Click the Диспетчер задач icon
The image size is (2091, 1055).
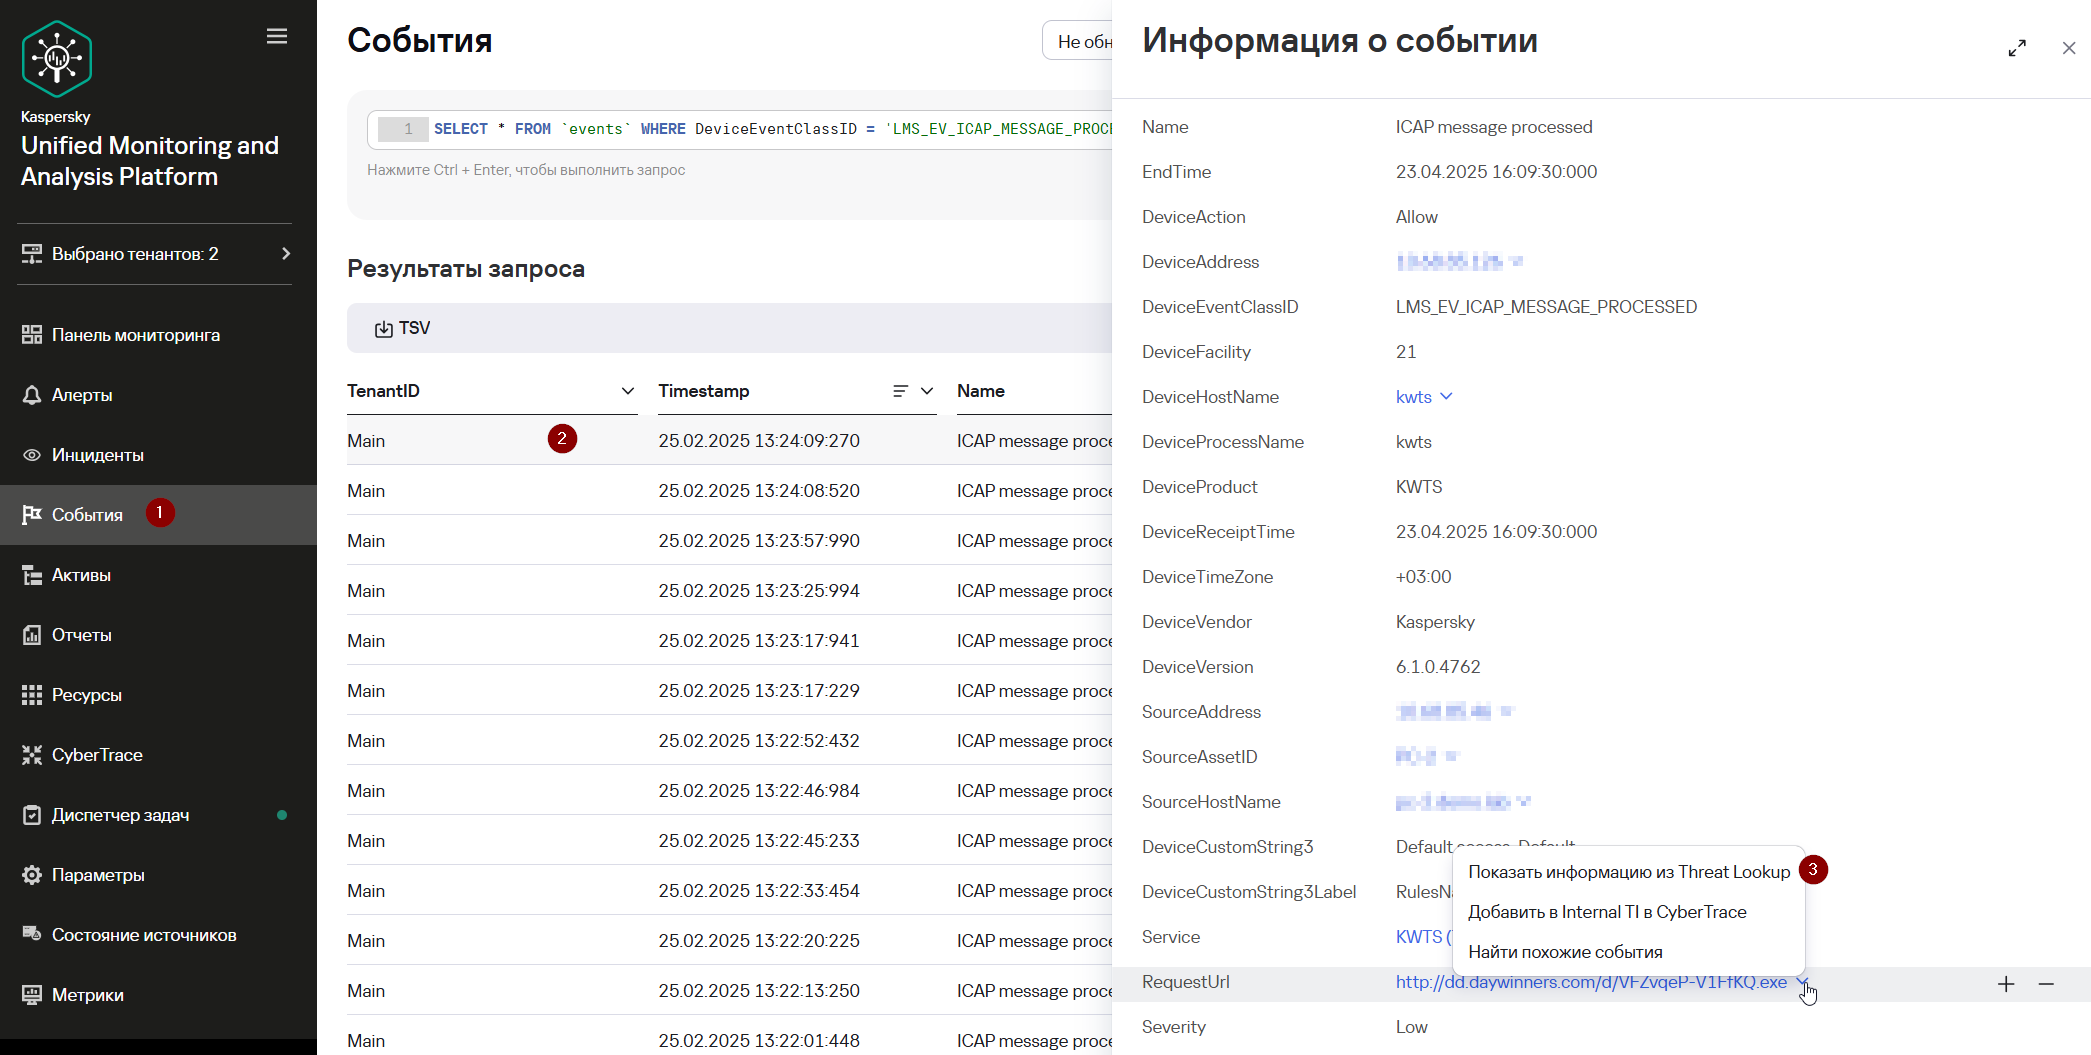(32, 815)
